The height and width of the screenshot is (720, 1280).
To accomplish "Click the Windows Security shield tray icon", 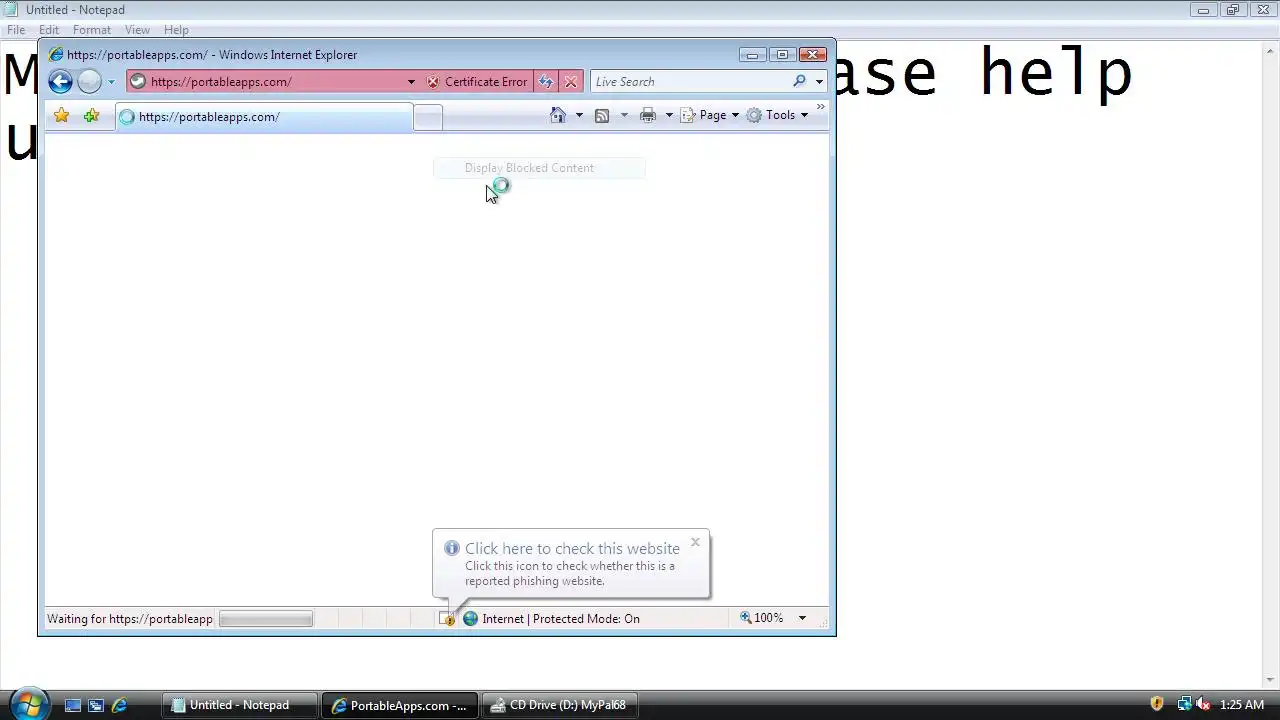I will 1157,705.
